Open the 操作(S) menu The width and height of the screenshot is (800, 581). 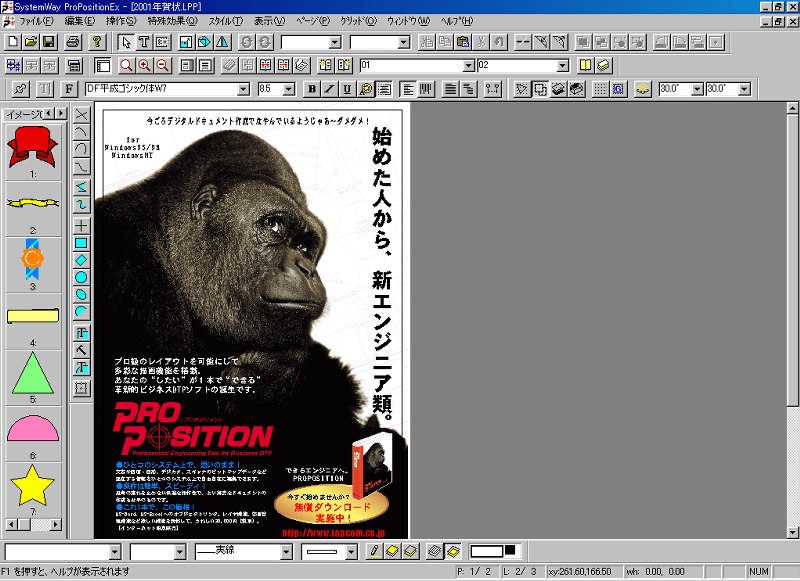121,21
